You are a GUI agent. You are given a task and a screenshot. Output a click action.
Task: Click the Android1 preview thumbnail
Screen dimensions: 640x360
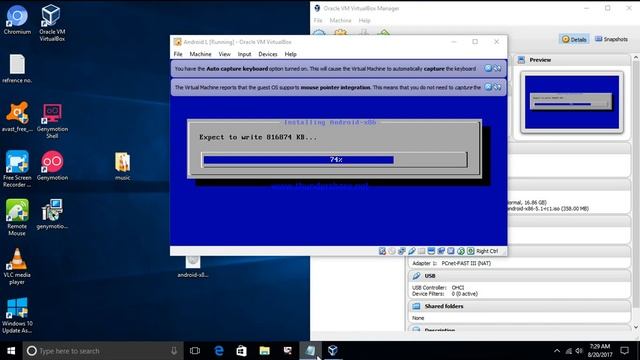(572, 102)
